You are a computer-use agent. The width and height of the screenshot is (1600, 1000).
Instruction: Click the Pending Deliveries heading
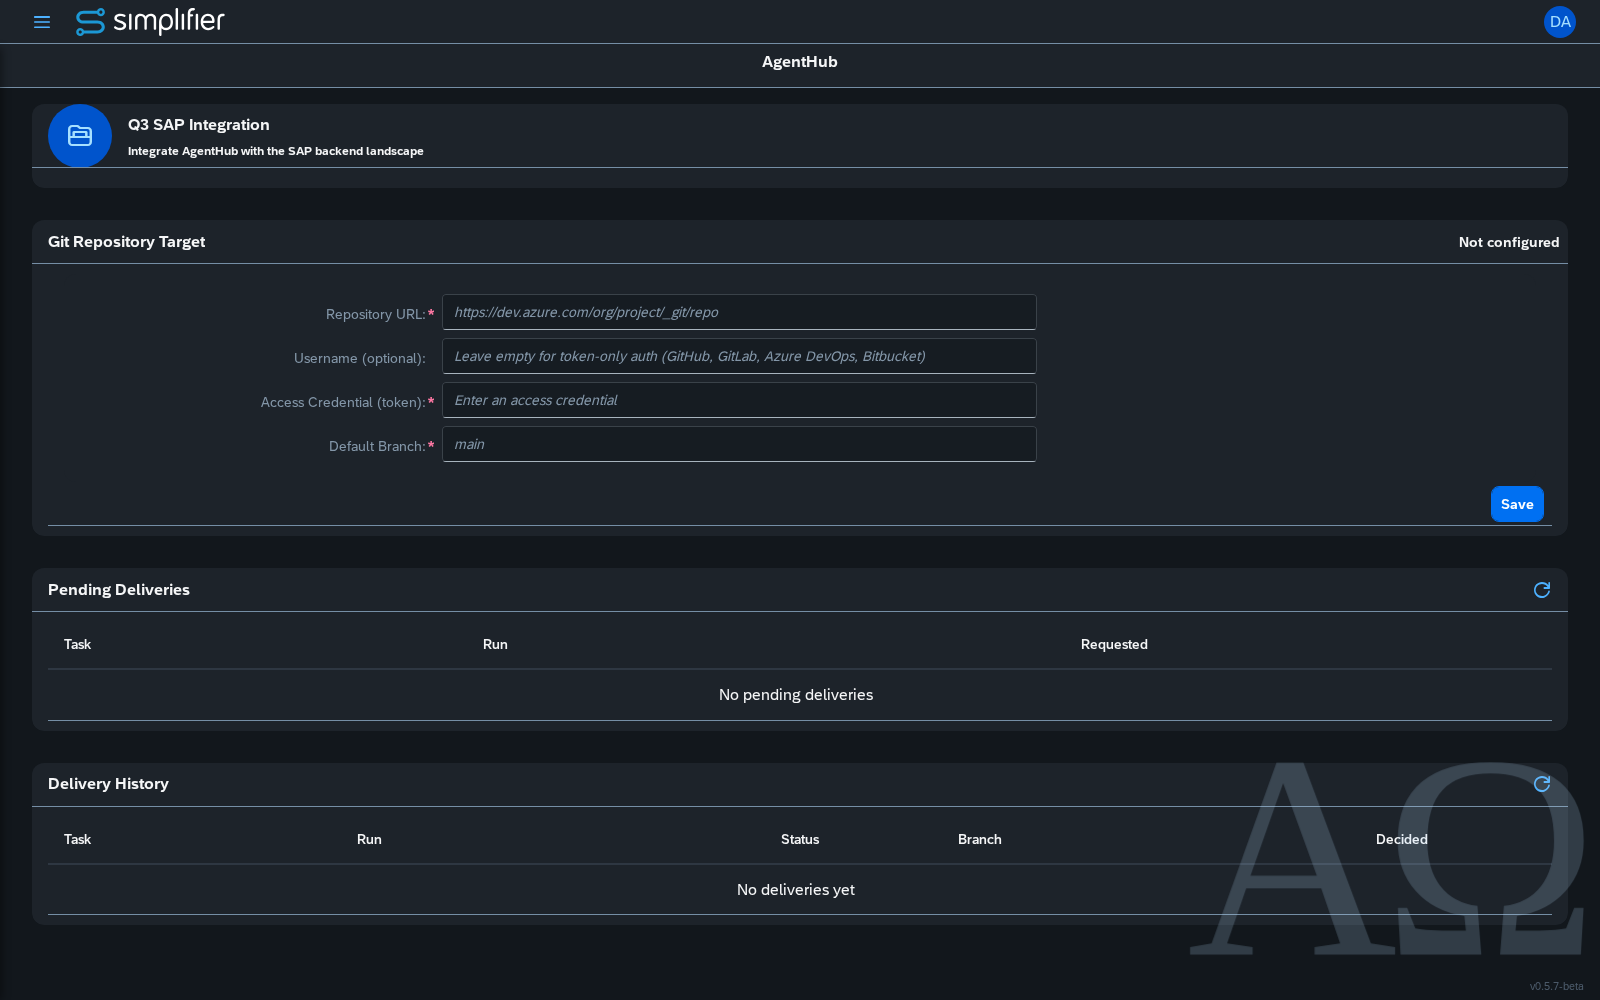pos(119,590)
